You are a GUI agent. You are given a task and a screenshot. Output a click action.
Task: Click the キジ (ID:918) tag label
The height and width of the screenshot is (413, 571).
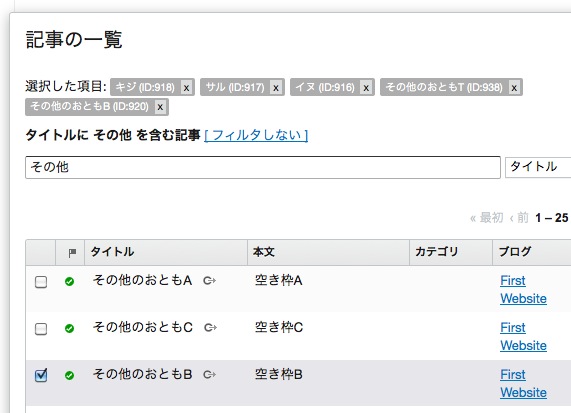145,87
